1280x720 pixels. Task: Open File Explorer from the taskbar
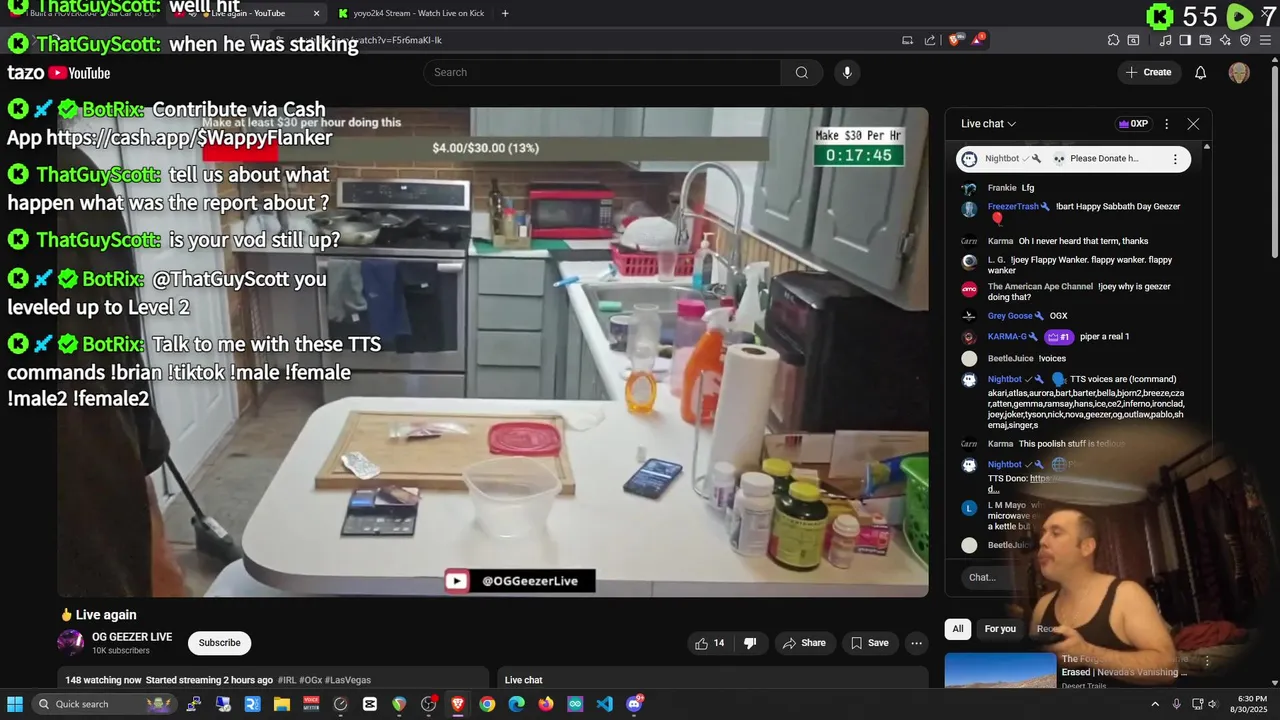[x=282, y=704]
